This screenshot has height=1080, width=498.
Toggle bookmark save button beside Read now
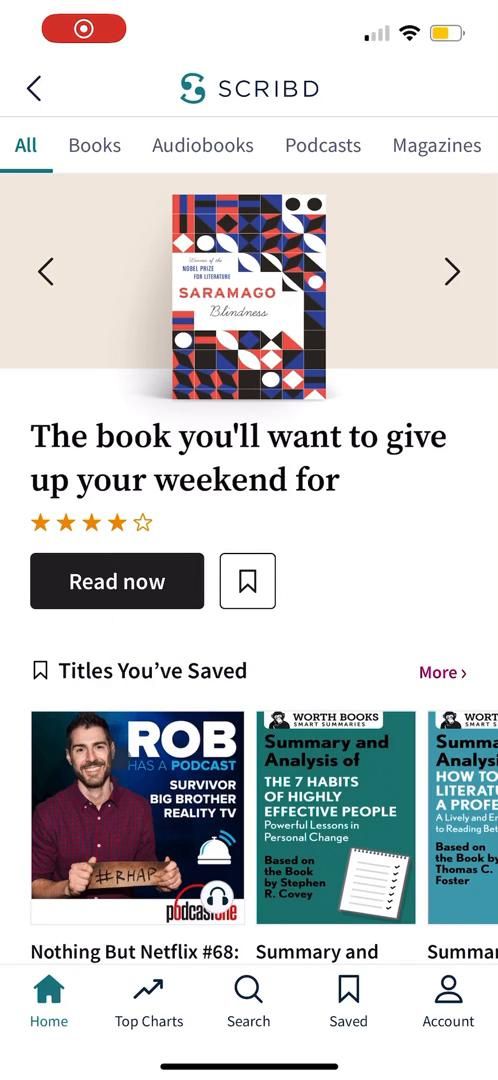248,581
